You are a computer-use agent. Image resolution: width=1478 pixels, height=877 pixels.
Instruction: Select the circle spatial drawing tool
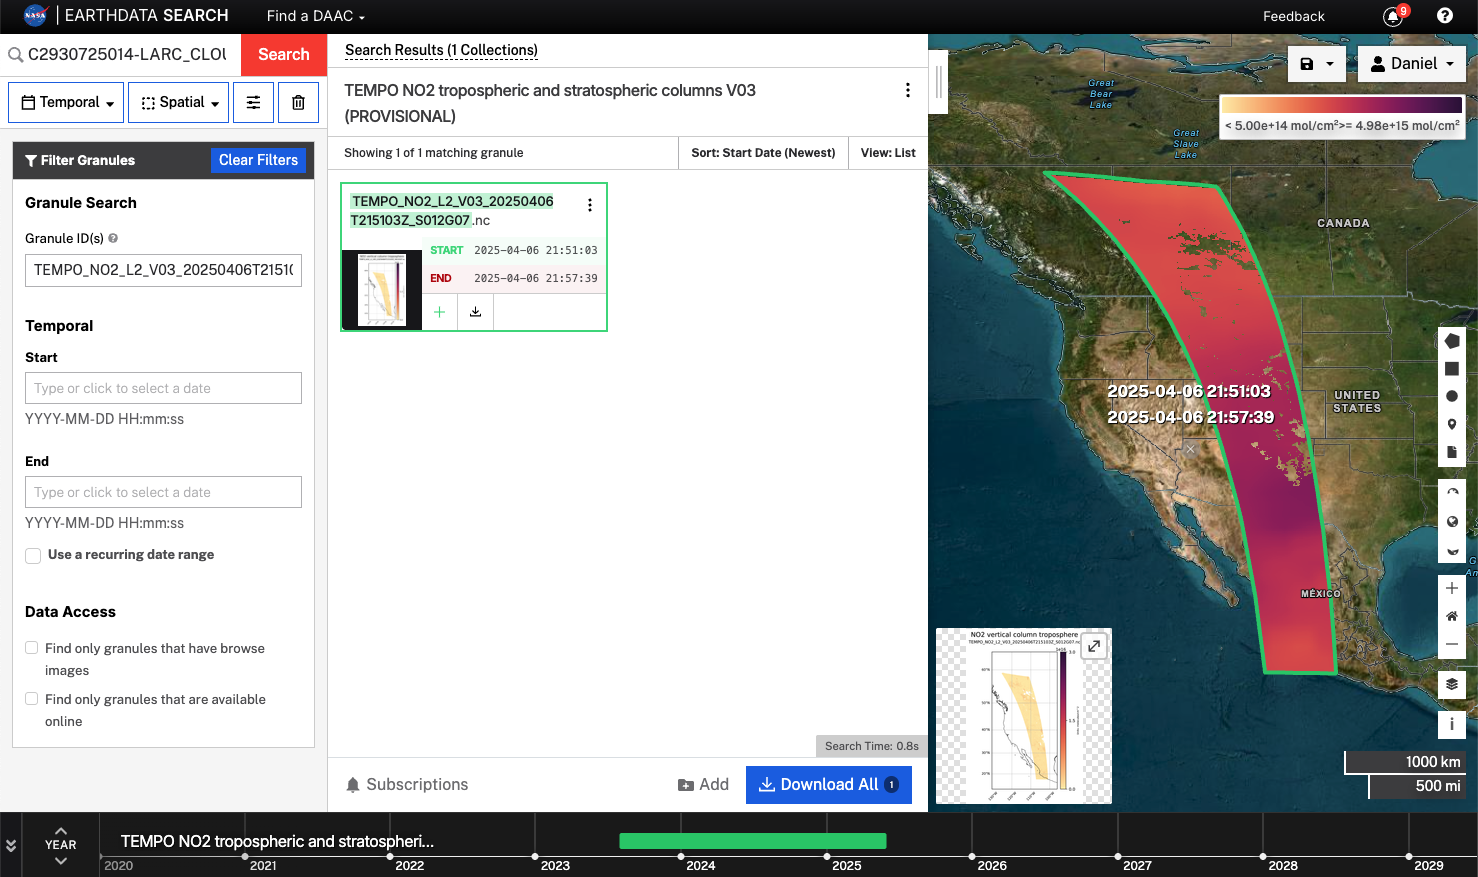(1452, 396)
